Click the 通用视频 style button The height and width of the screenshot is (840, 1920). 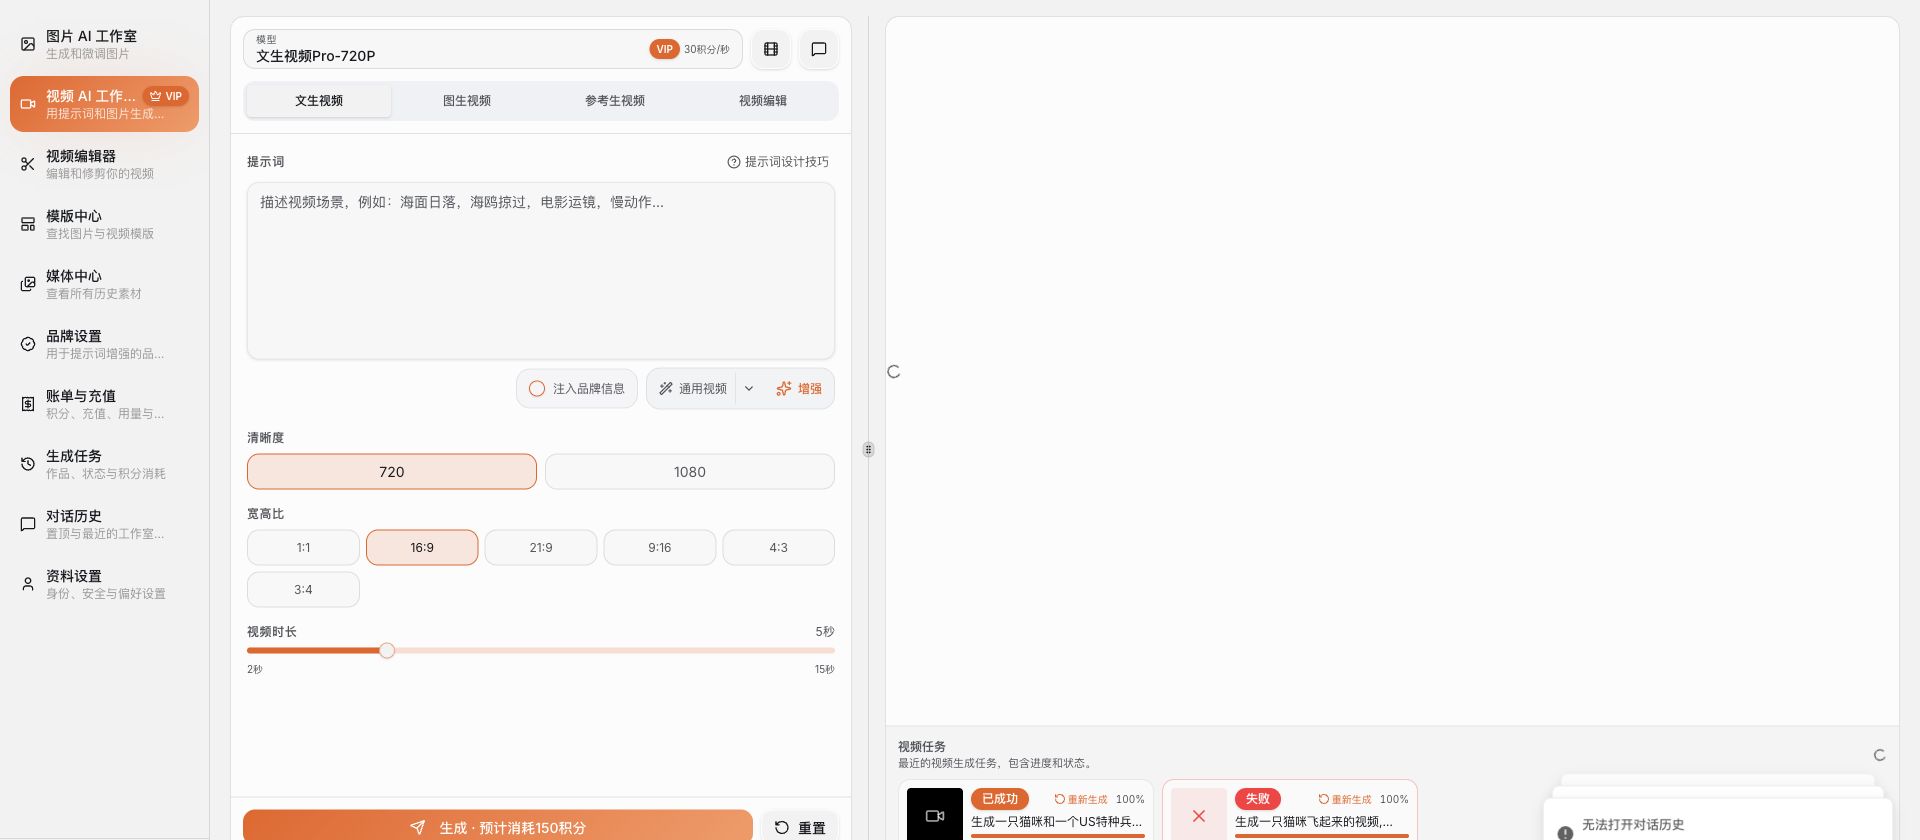click(x=692, y=389)
